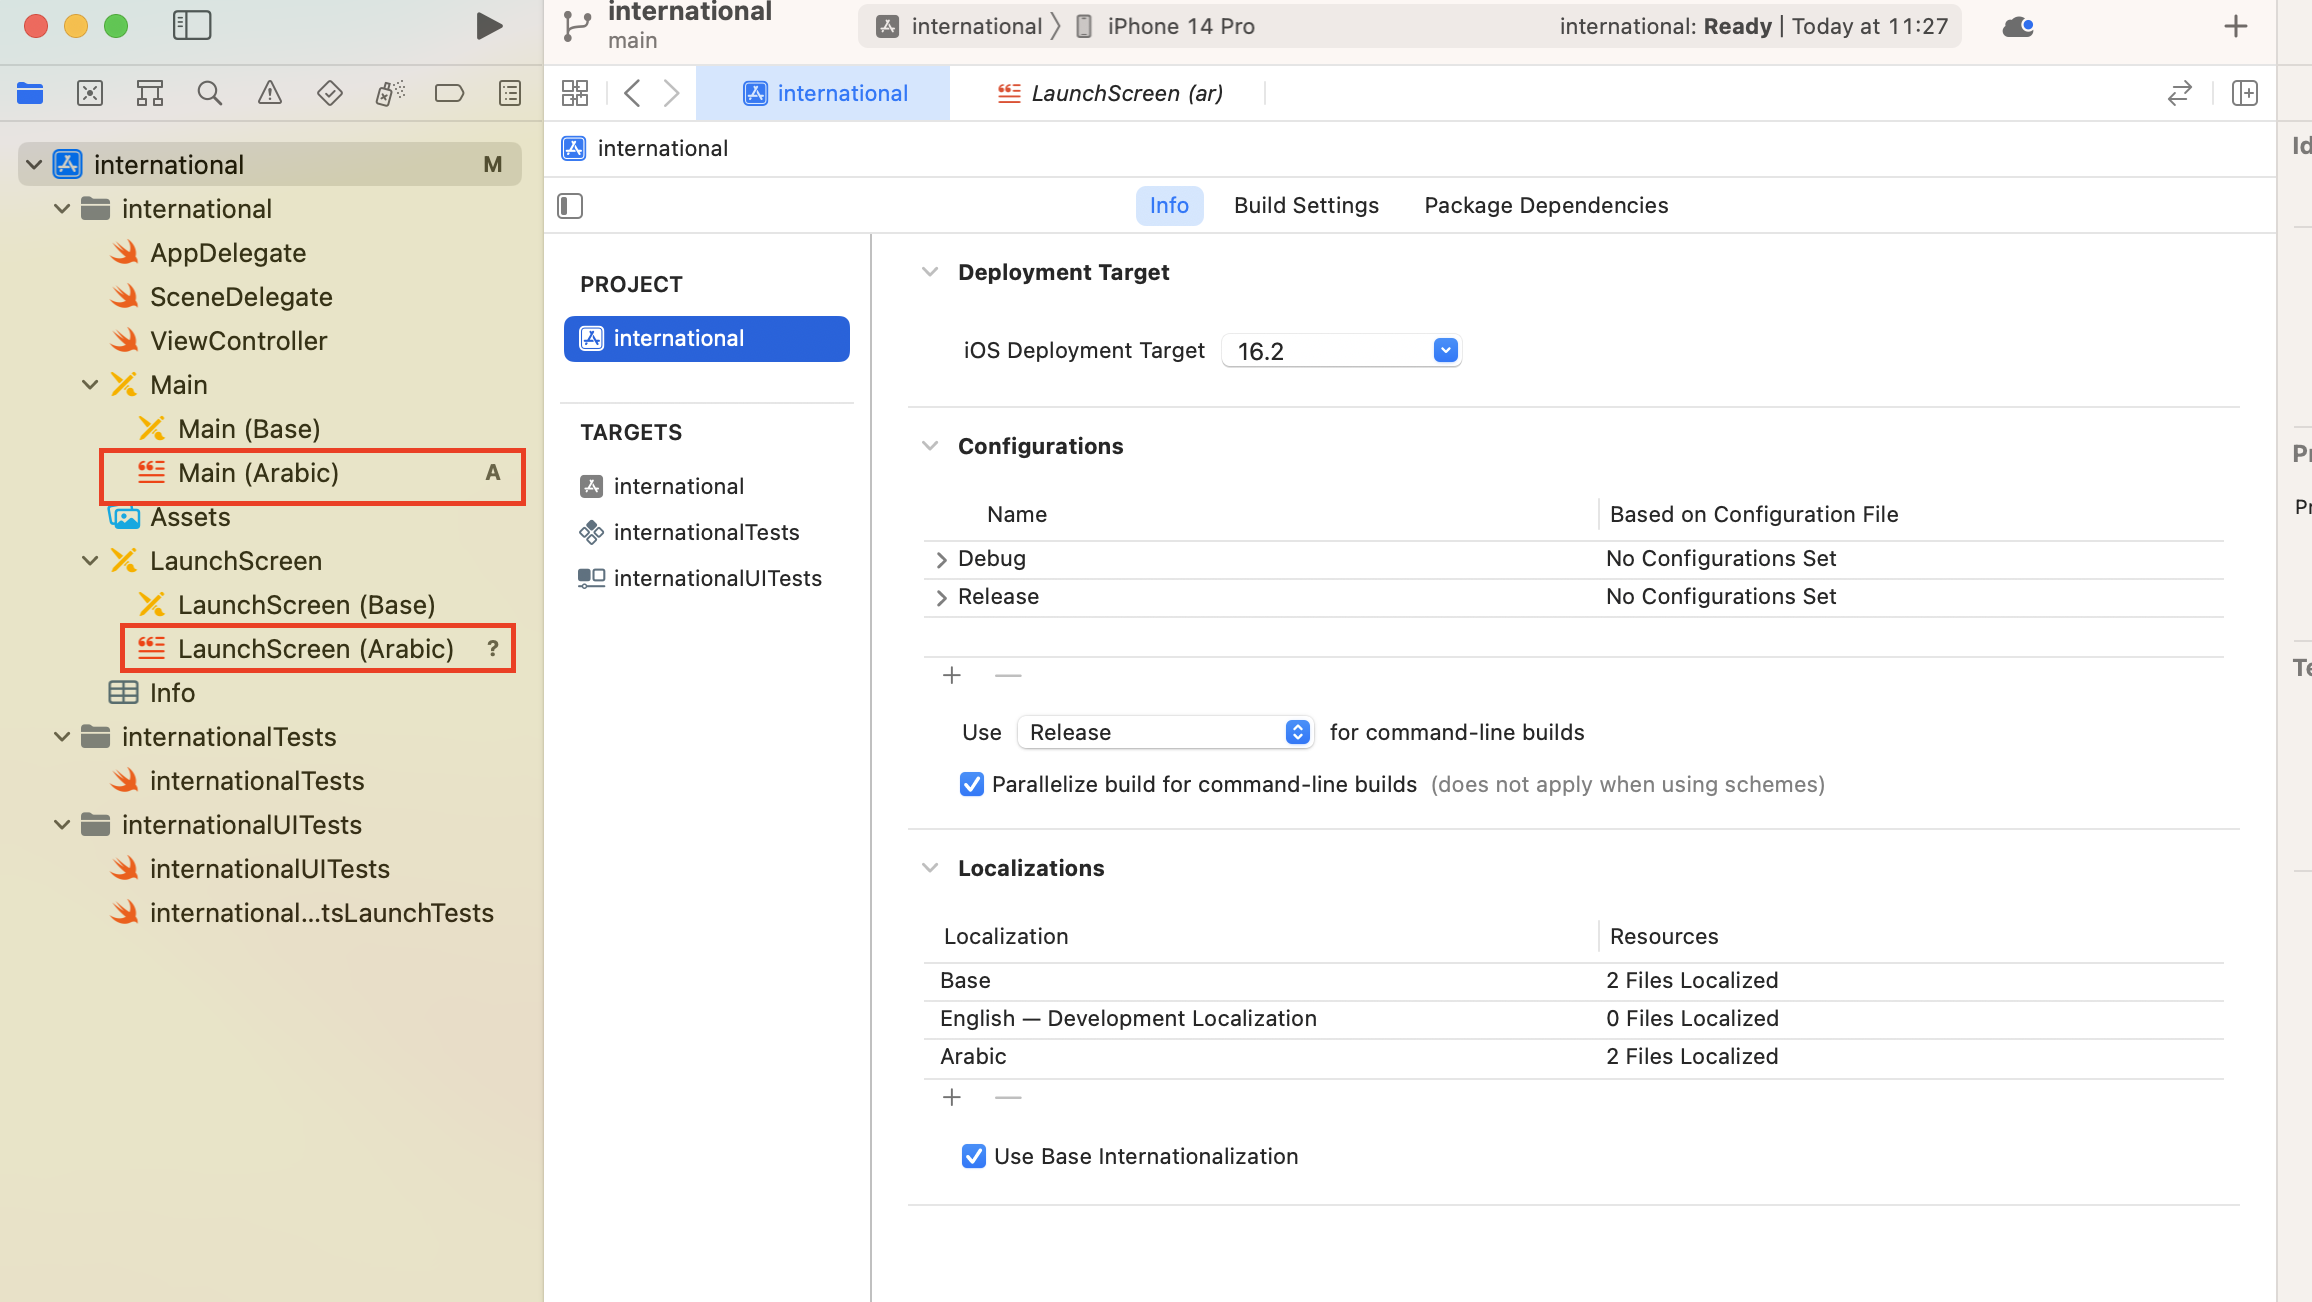Toggle Use Base Internationalization checkbox
This screenshot has height=1302, width=2312.
click(x=974, y=1156)
